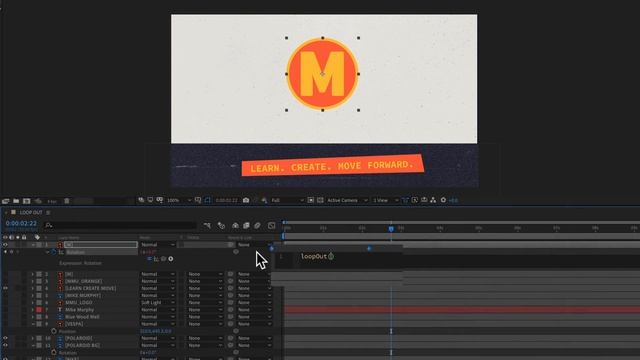Image resolution: width=640 pixels, height=360 pixels.
Task: Click the VESPA Position value
Action: (156, 331)
